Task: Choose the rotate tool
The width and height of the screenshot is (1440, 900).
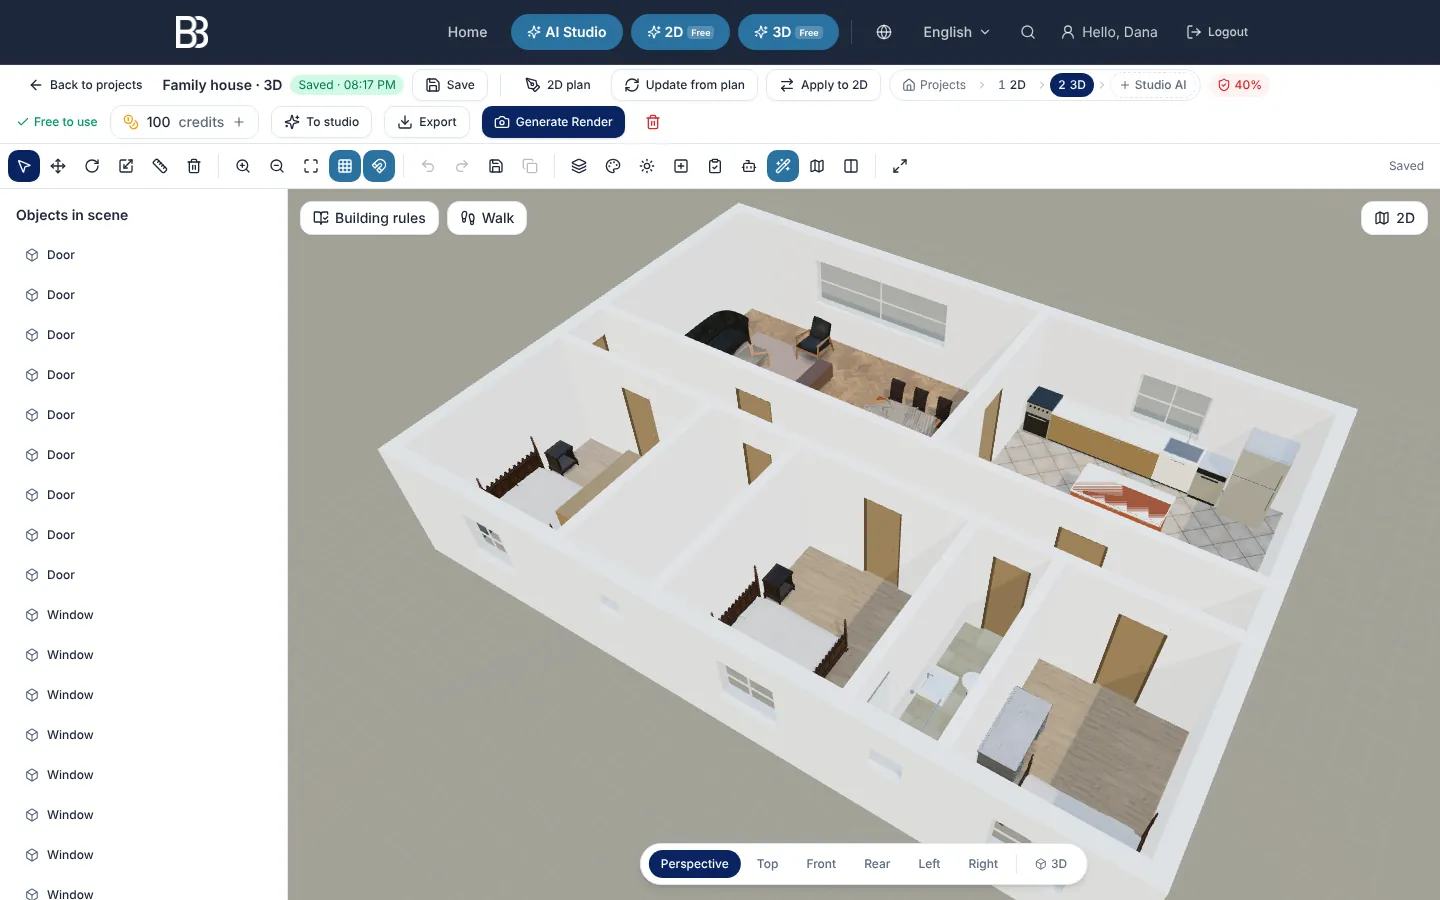Action: [x=92, y=166]
